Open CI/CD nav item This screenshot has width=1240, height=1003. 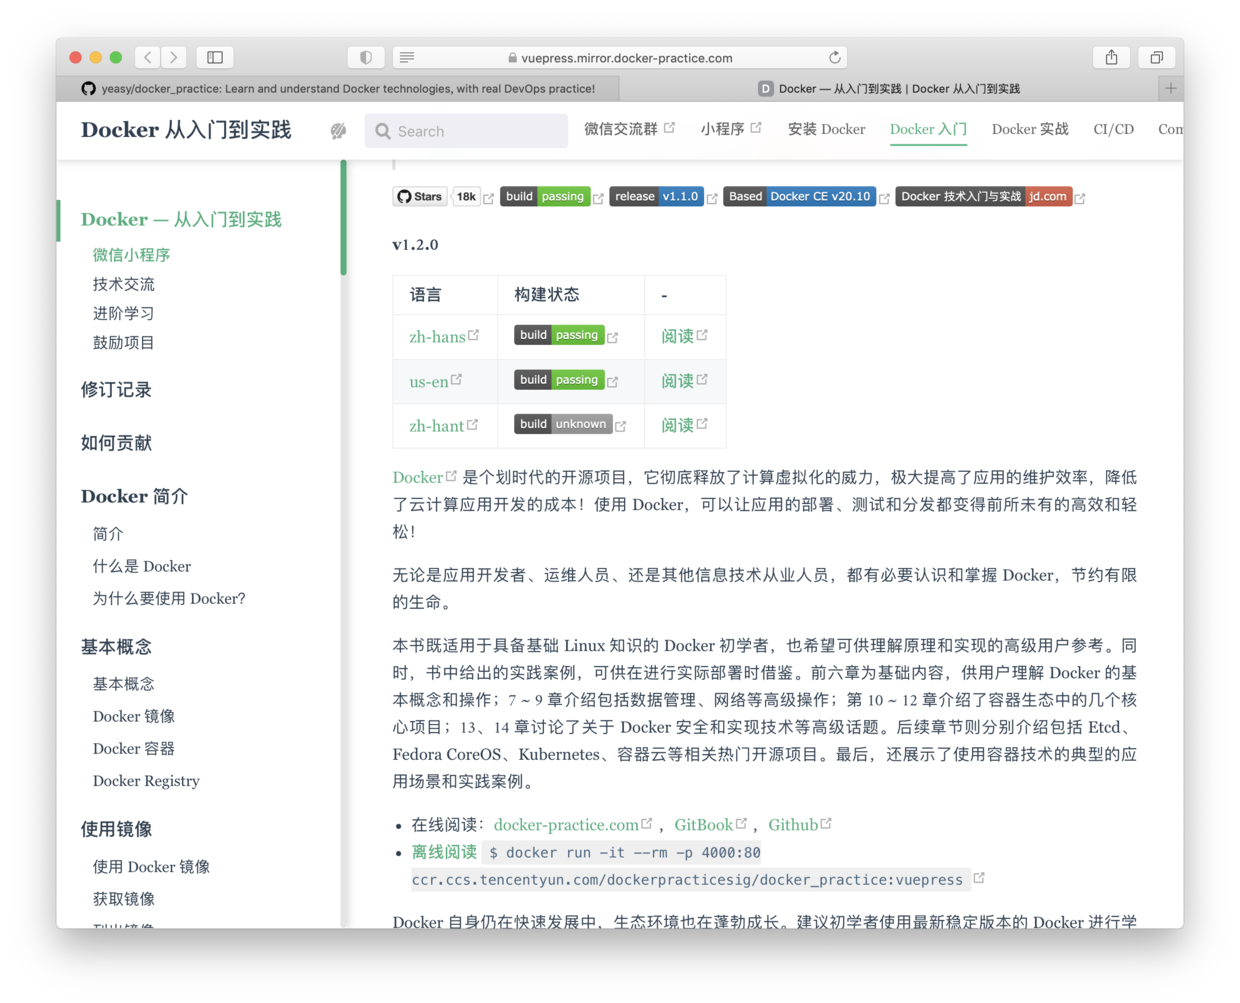pos(1113,129)
